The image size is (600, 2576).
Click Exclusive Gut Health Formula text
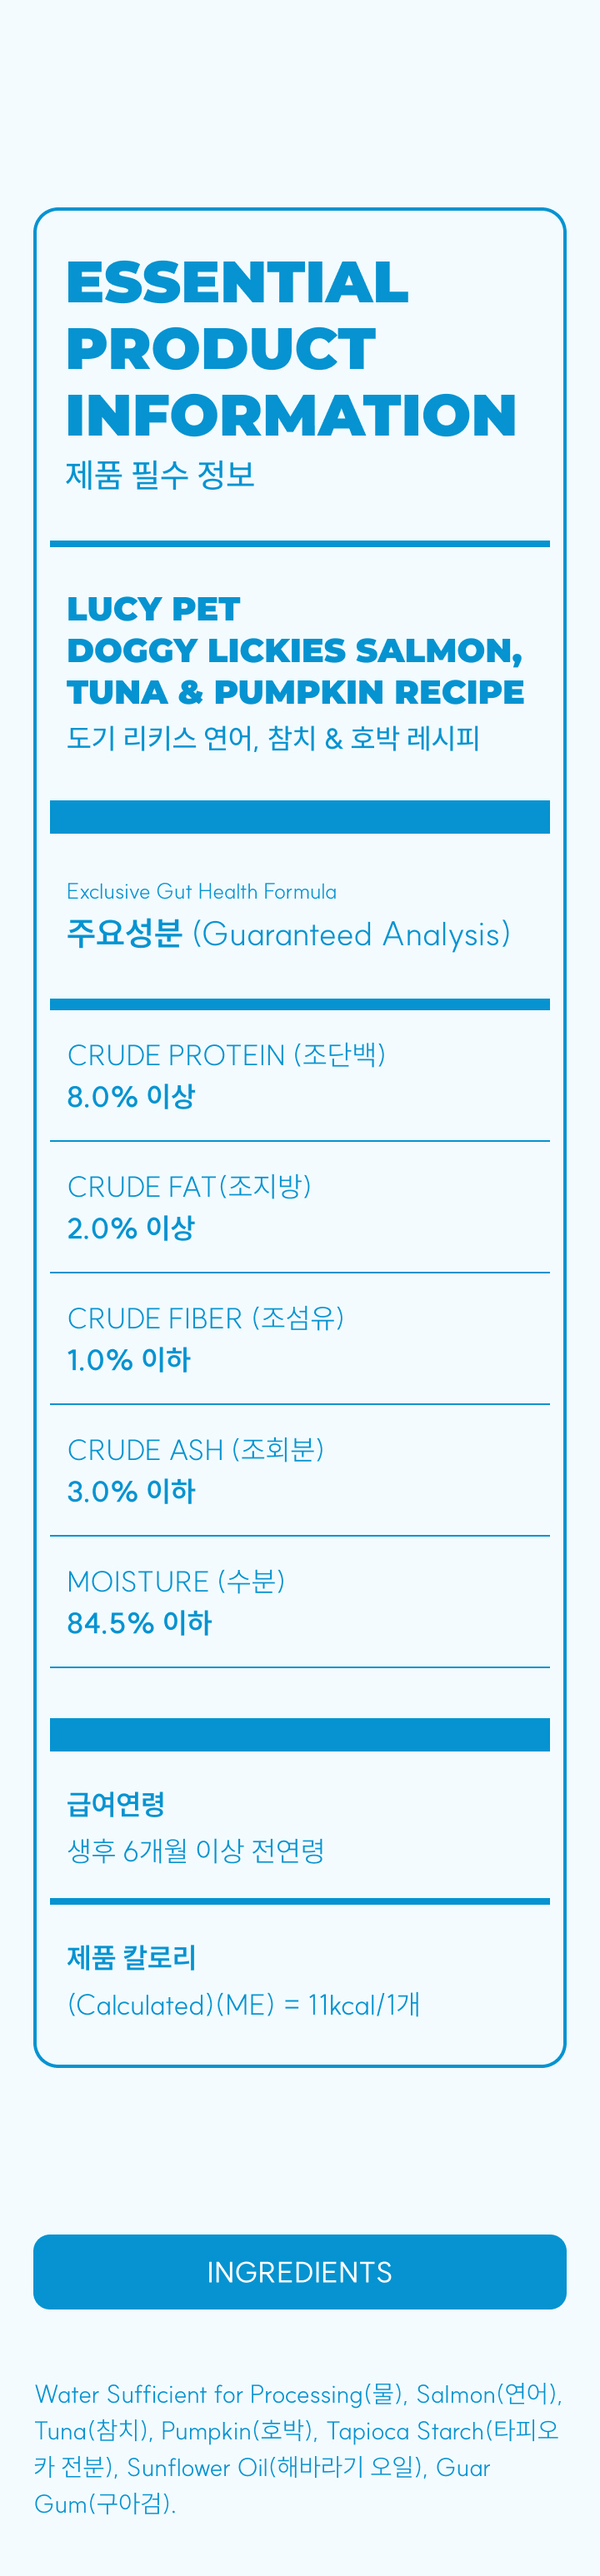202,891
